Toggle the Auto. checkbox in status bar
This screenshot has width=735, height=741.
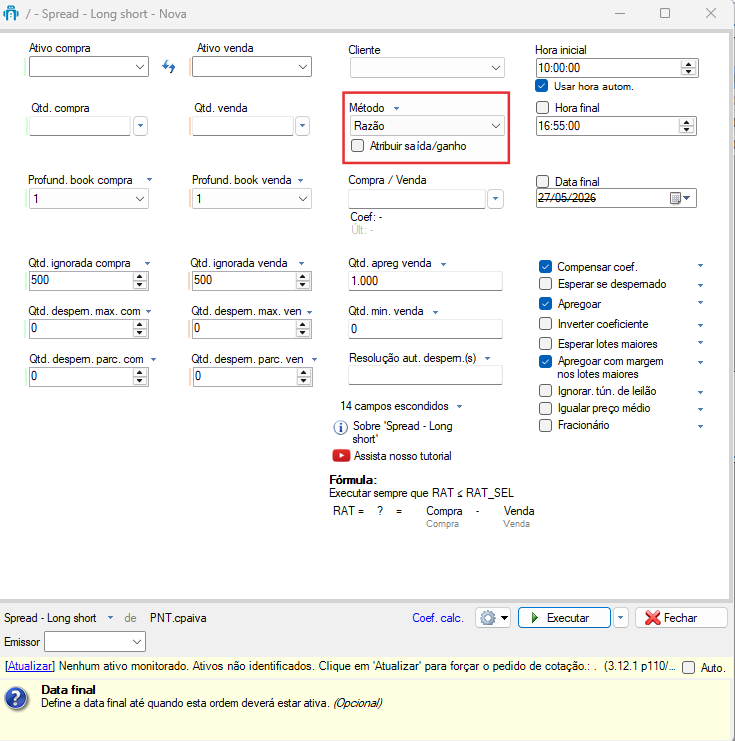[x=689, y=667]
